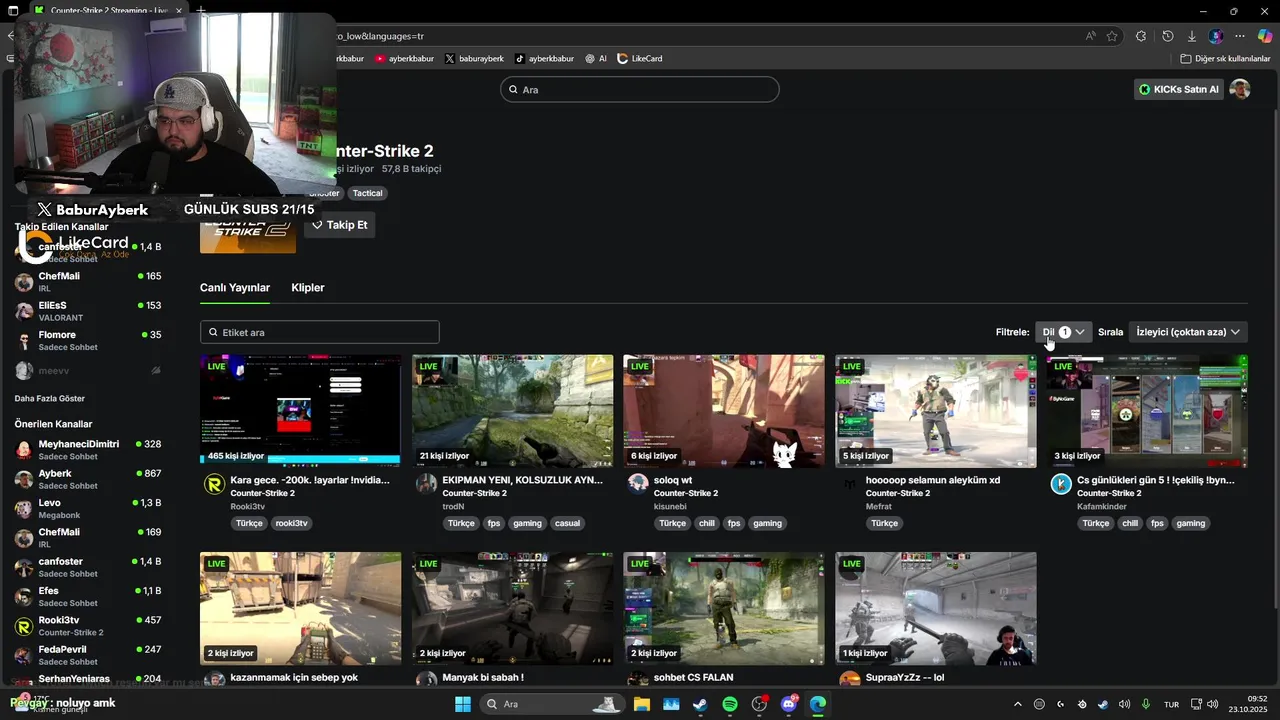Open Discord from taskbar
1280x720 pixels.
coord(789,704)
